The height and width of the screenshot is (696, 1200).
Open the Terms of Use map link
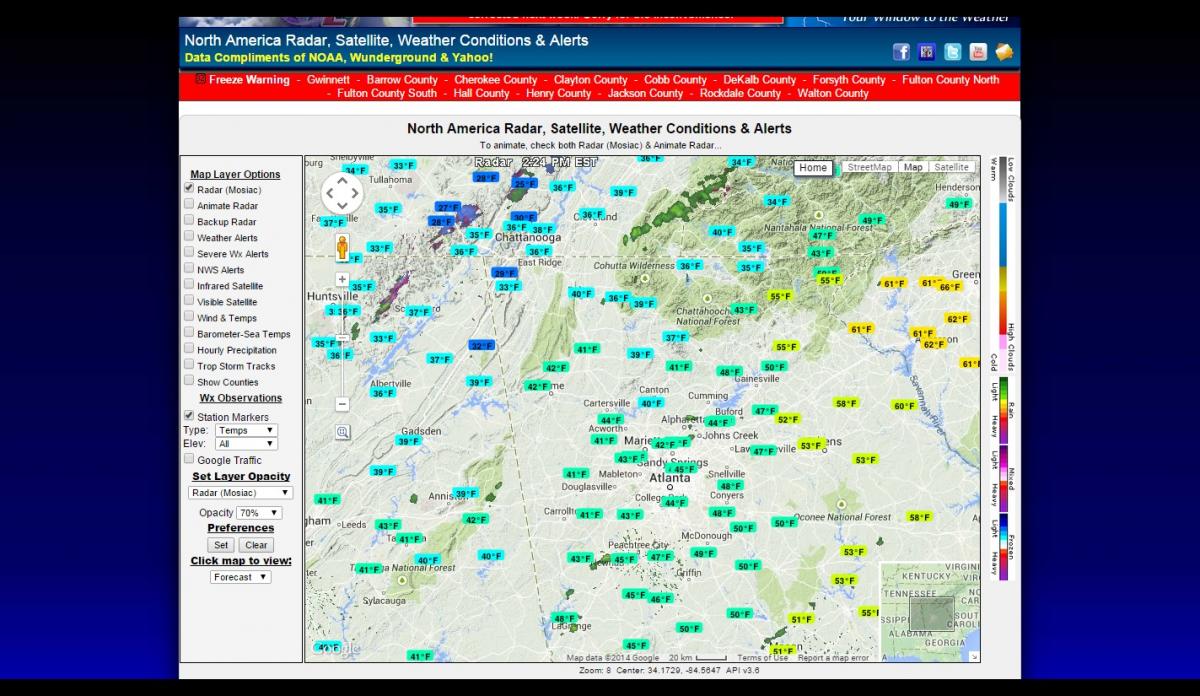(x=763, y=657)
